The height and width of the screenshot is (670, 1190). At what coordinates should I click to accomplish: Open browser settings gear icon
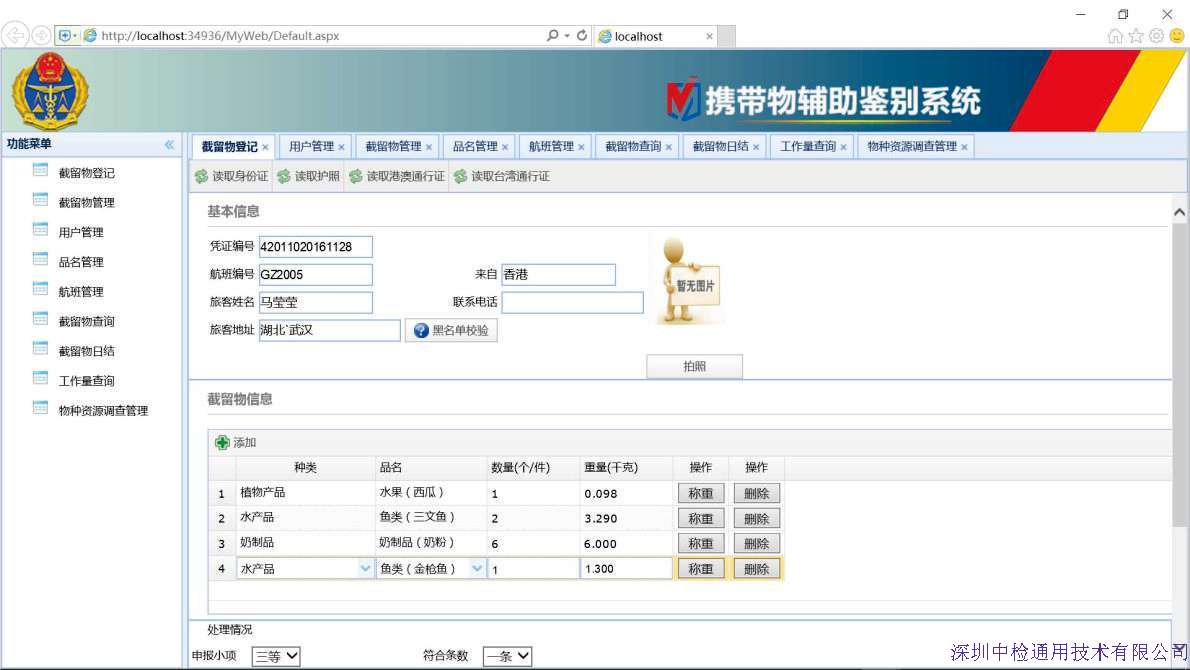(1156, 36)
